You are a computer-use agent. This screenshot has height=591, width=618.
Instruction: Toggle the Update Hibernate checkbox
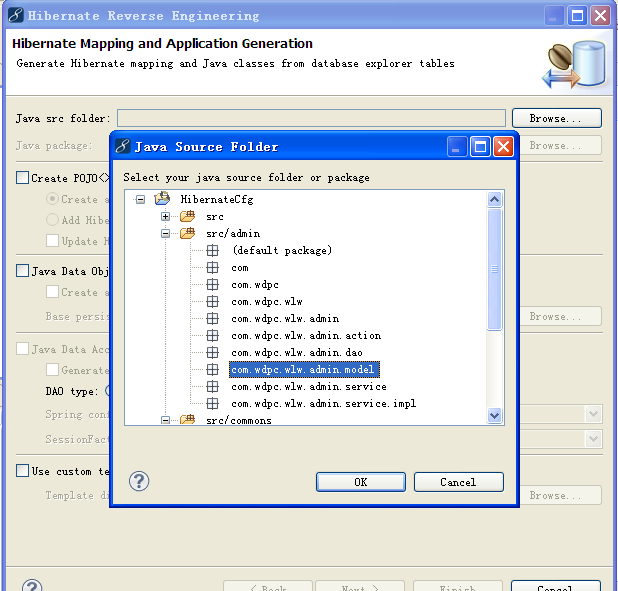[52, 241]
